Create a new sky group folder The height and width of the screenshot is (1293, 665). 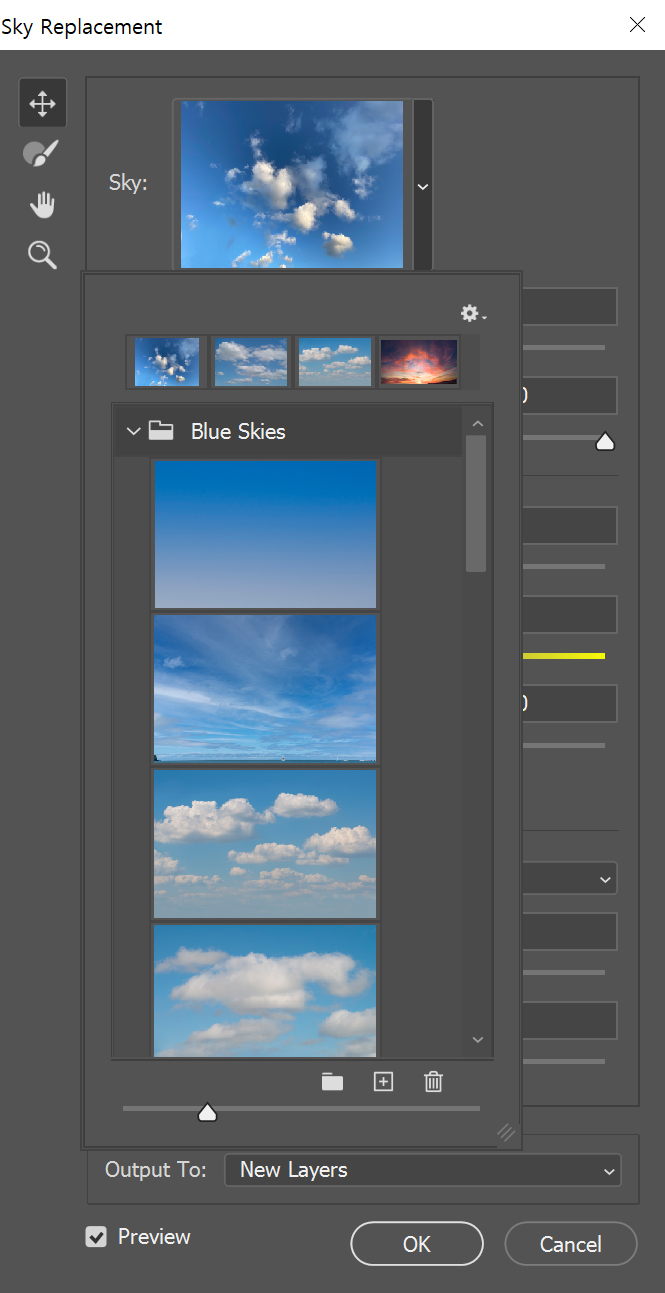(332, 1082)
